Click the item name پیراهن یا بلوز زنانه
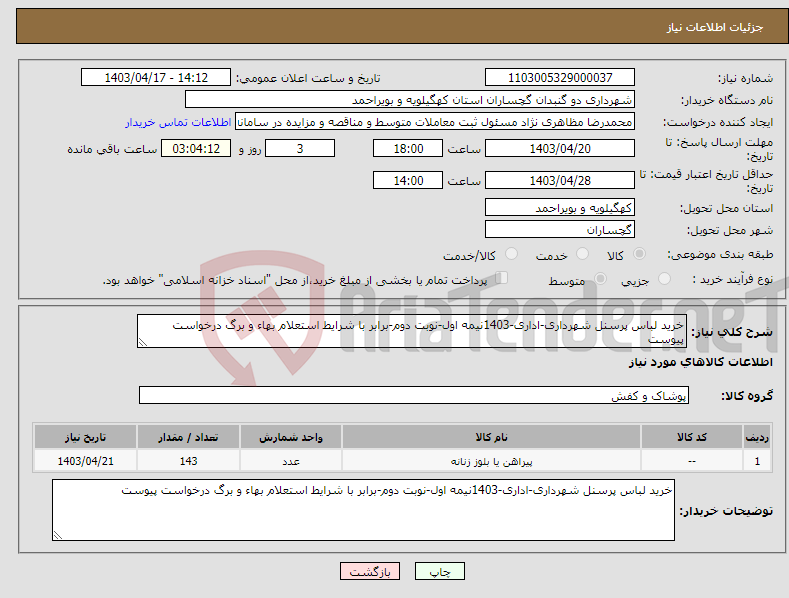 [x=491, y=461]
